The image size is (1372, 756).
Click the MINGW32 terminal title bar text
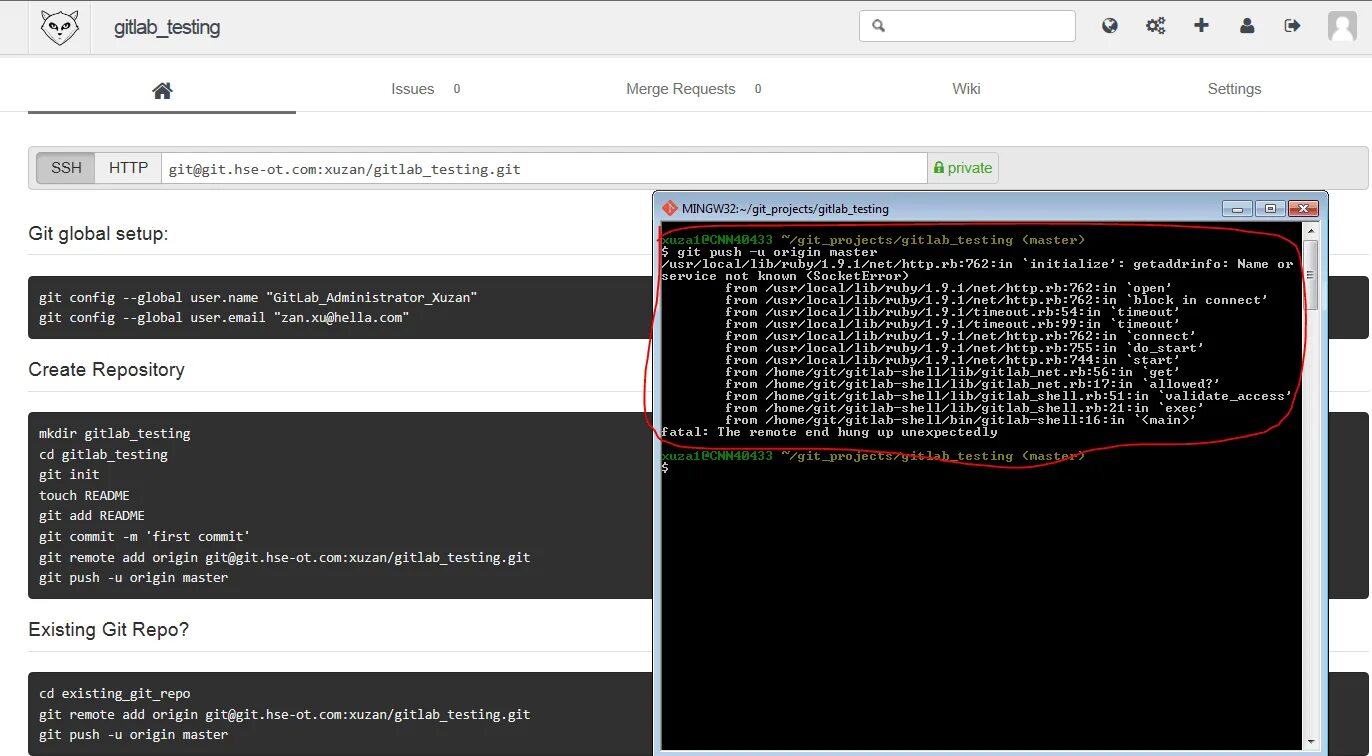[x=785, y=209]
